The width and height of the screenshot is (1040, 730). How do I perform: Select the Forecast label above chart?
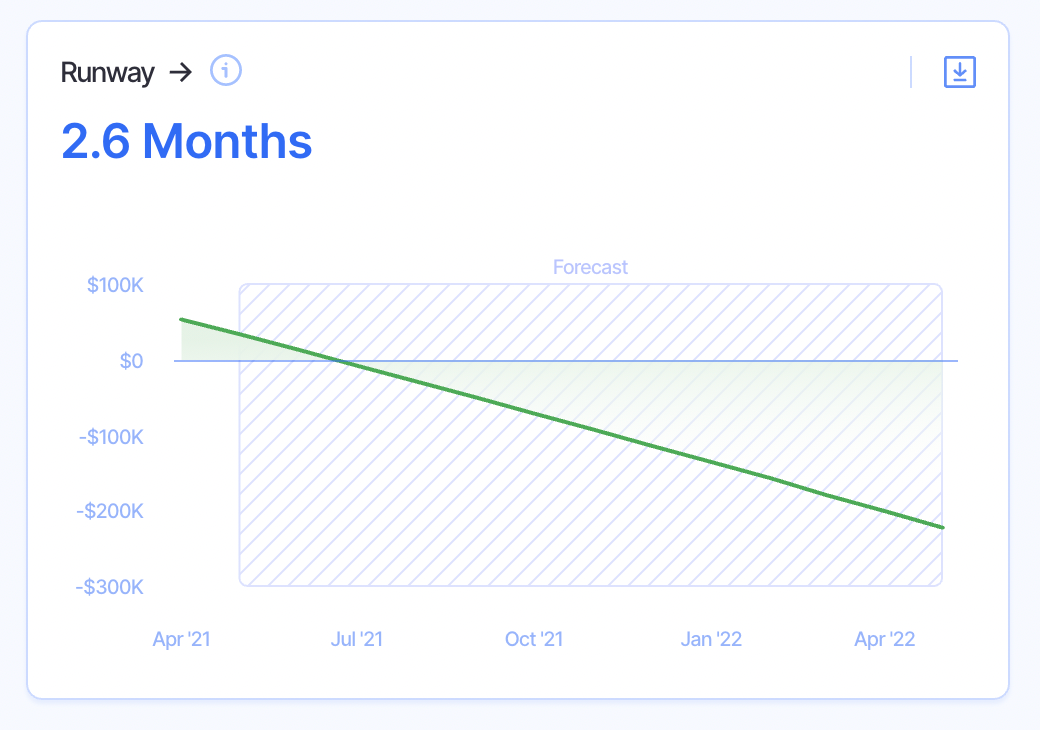590,267
